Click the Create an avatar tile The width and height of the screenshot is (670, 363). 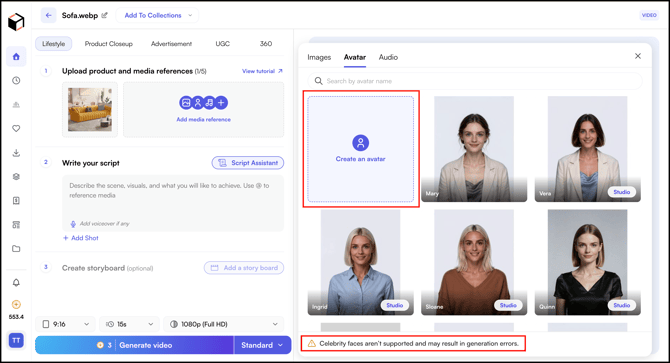(361, 149)
